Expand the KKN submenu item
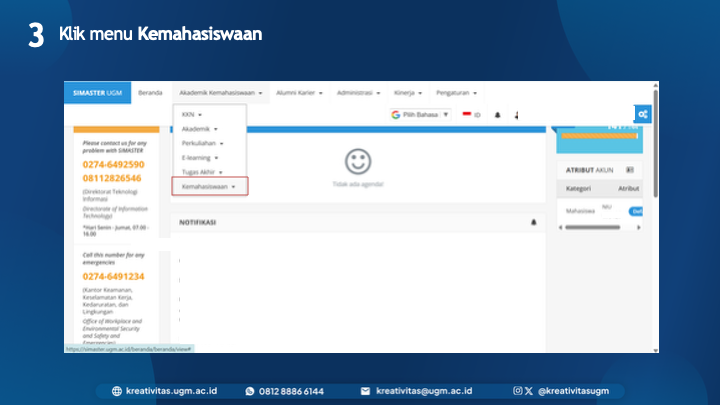Image resolution: width=720 pixels, height=405 pixels. point(192,115)
